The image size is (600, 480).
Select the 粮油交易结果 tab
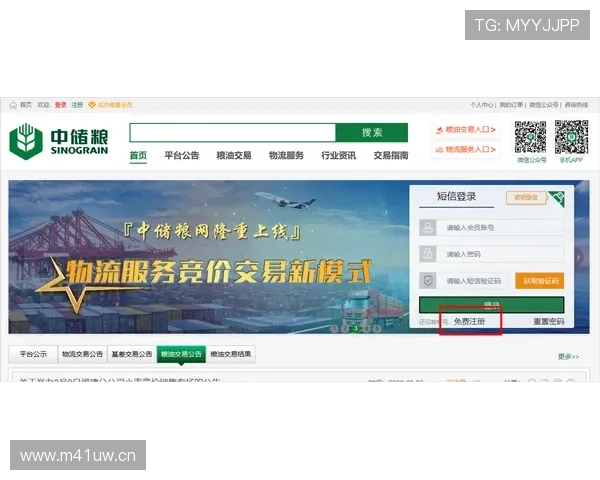coord(230,354)
